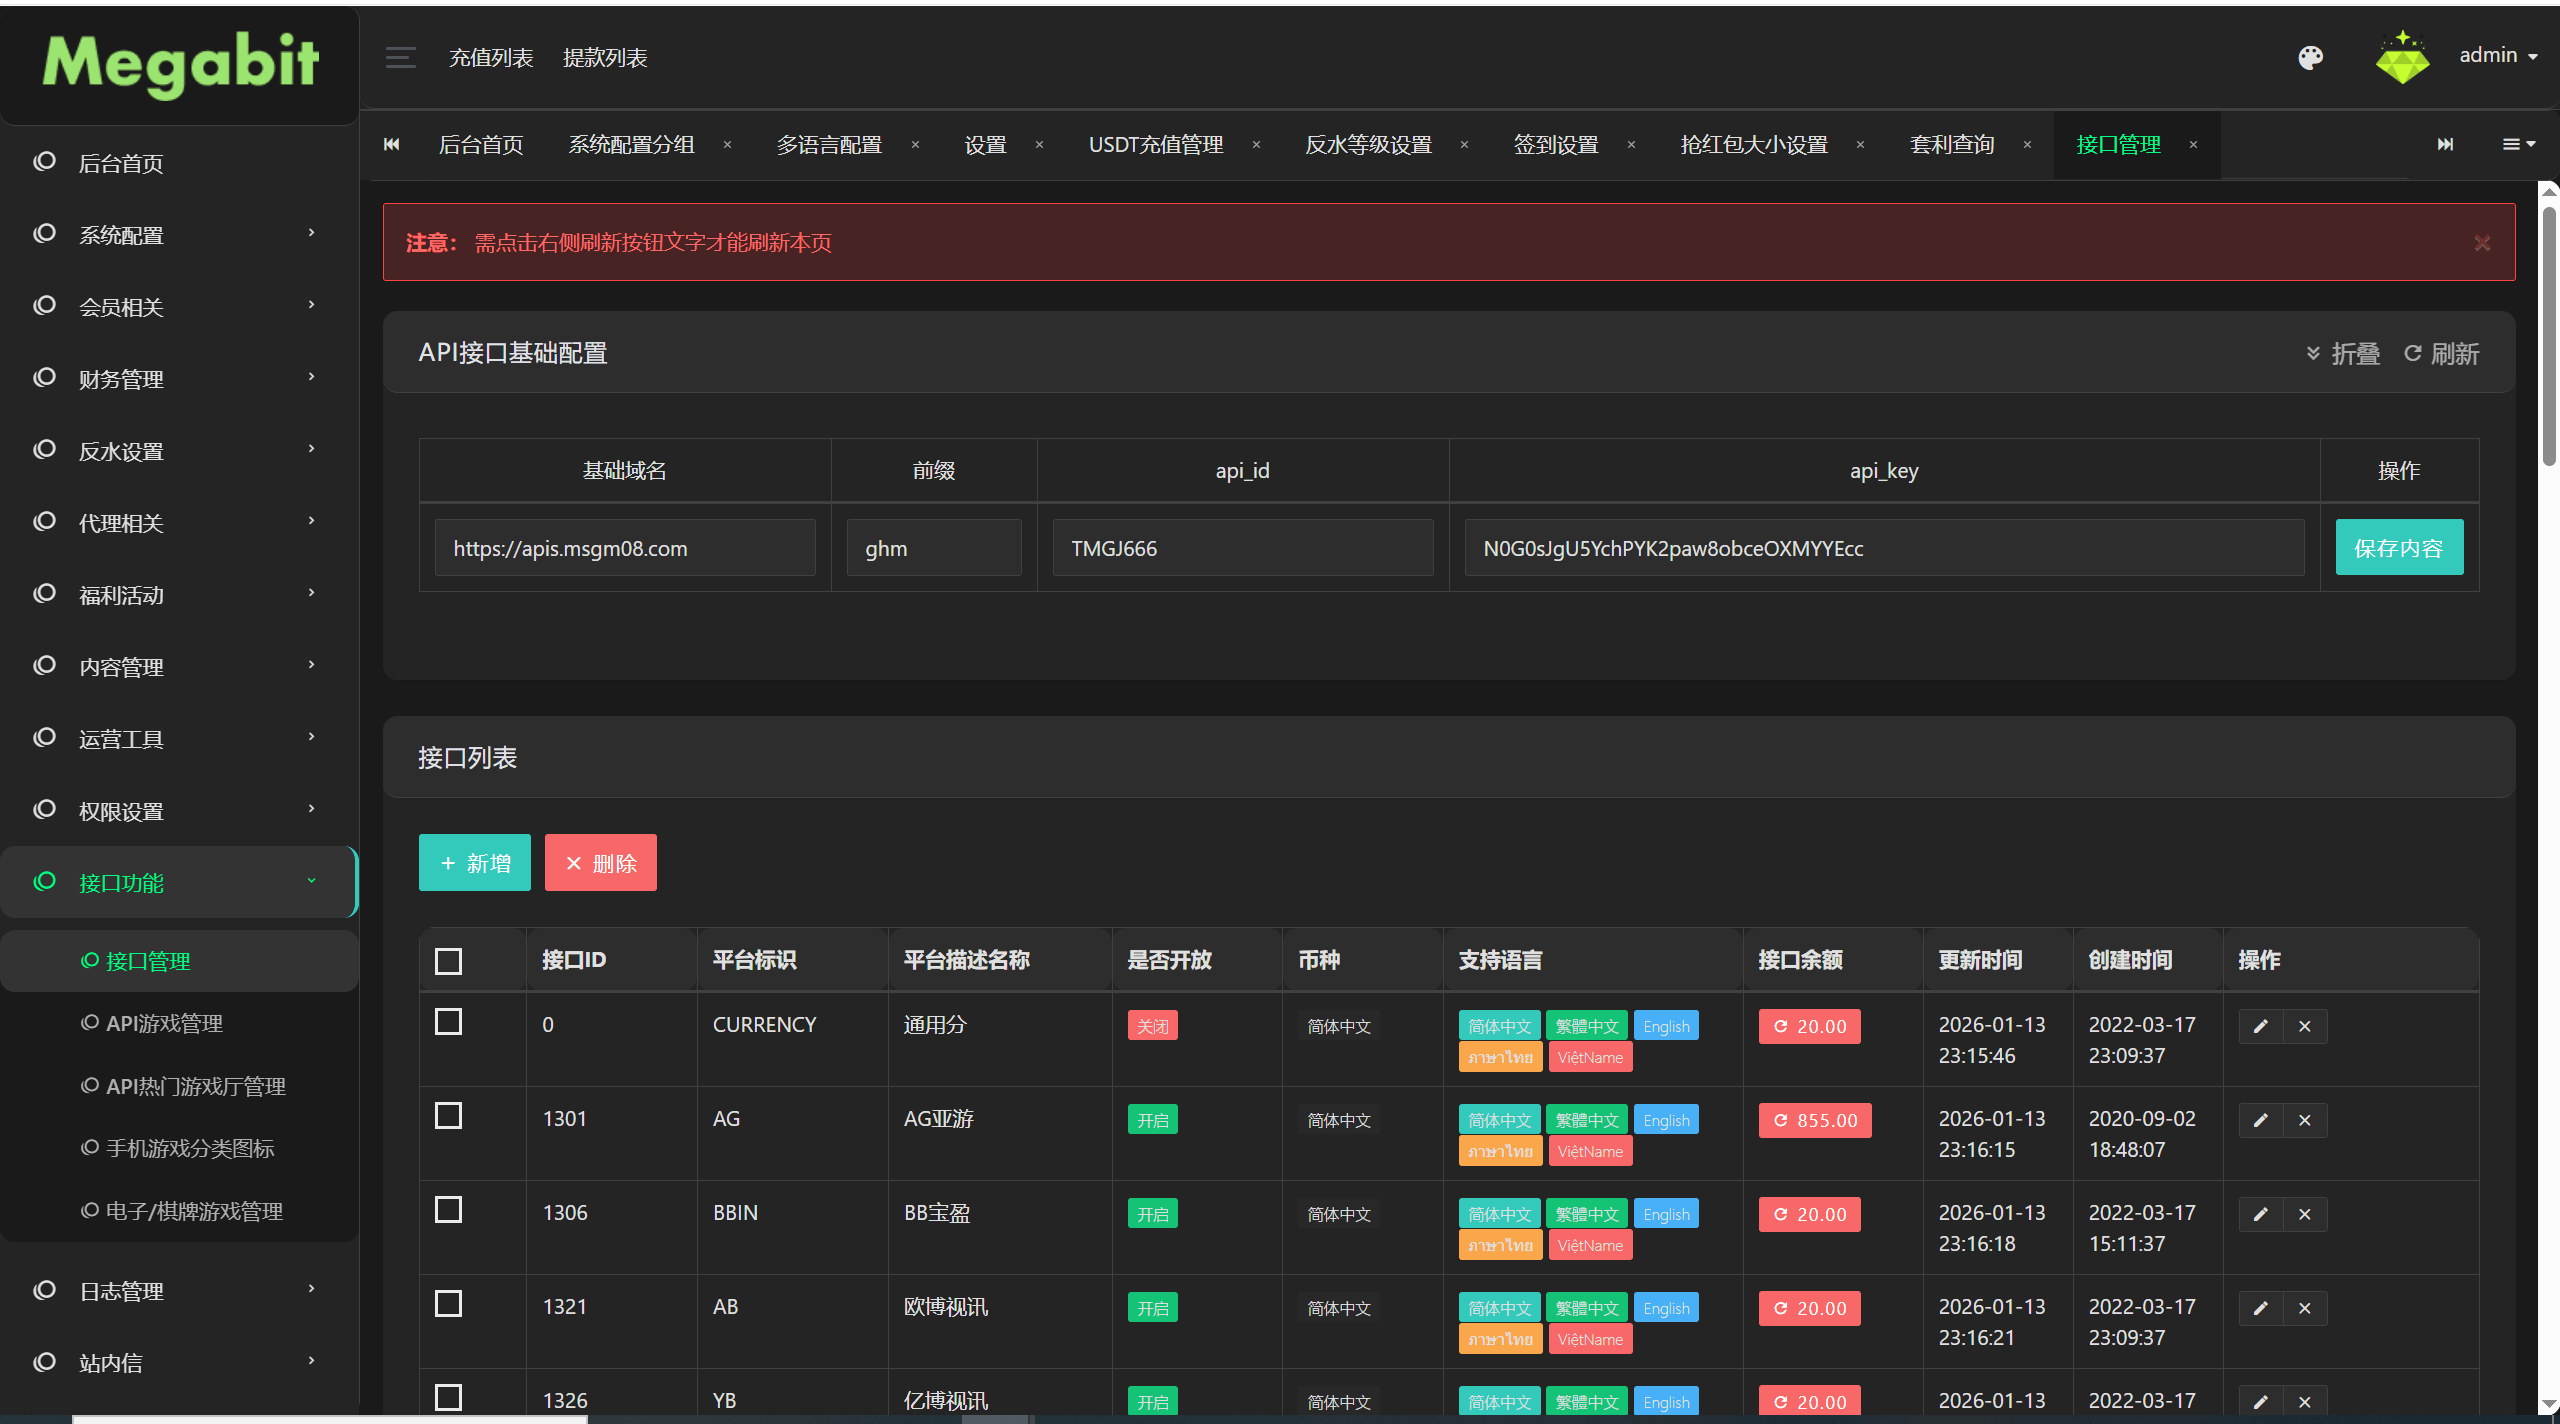Expand the 系统配置 sidebar menu
This screenshot has width=2560, height=1424.
coord(178,235)
